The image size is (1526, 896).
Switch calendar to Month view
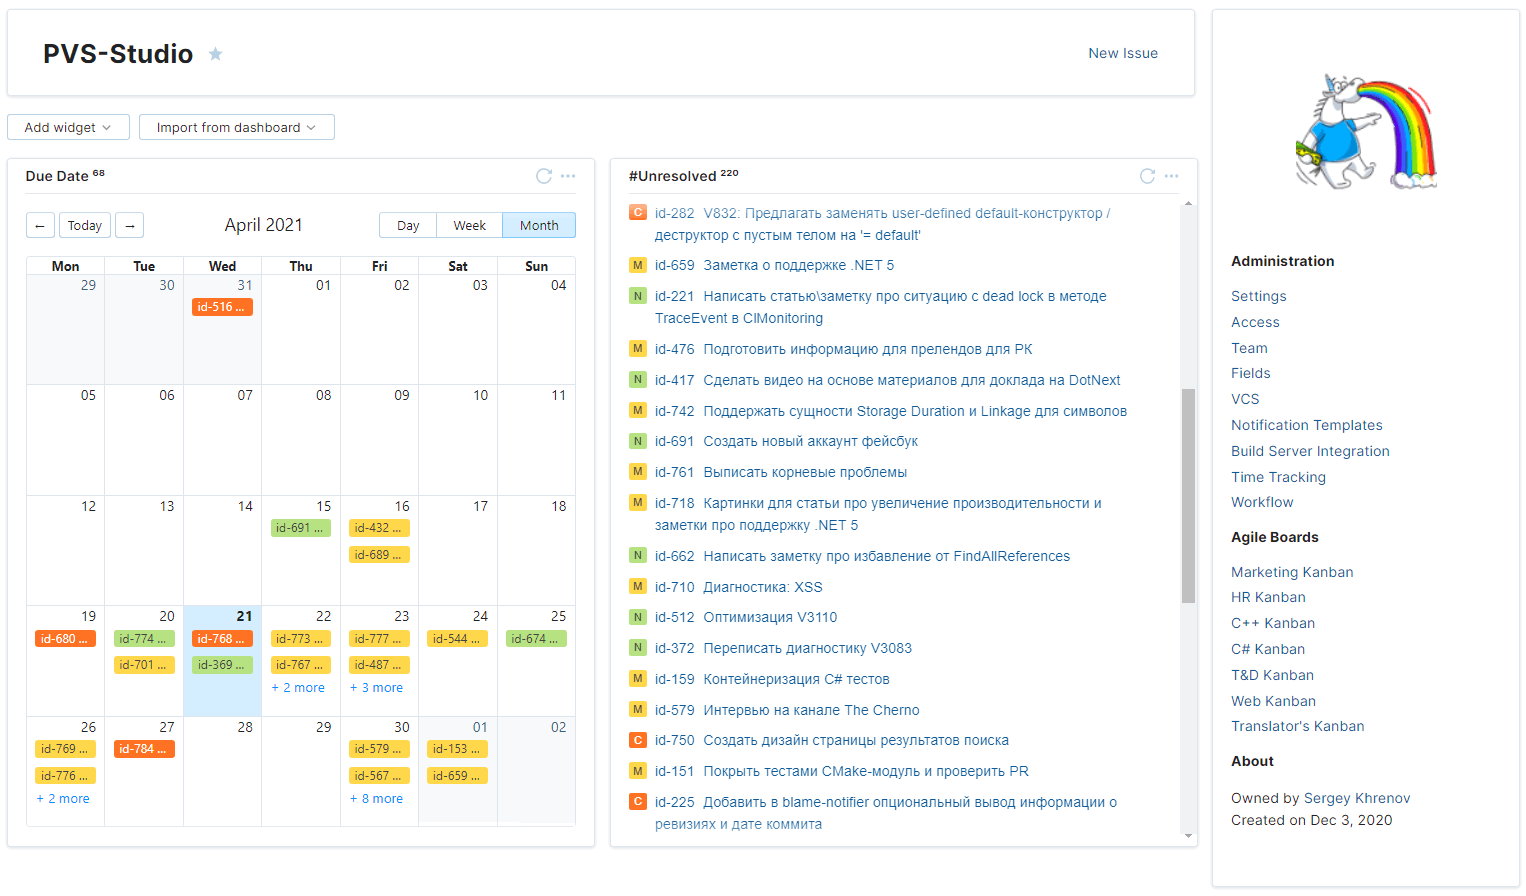point(539,225)
